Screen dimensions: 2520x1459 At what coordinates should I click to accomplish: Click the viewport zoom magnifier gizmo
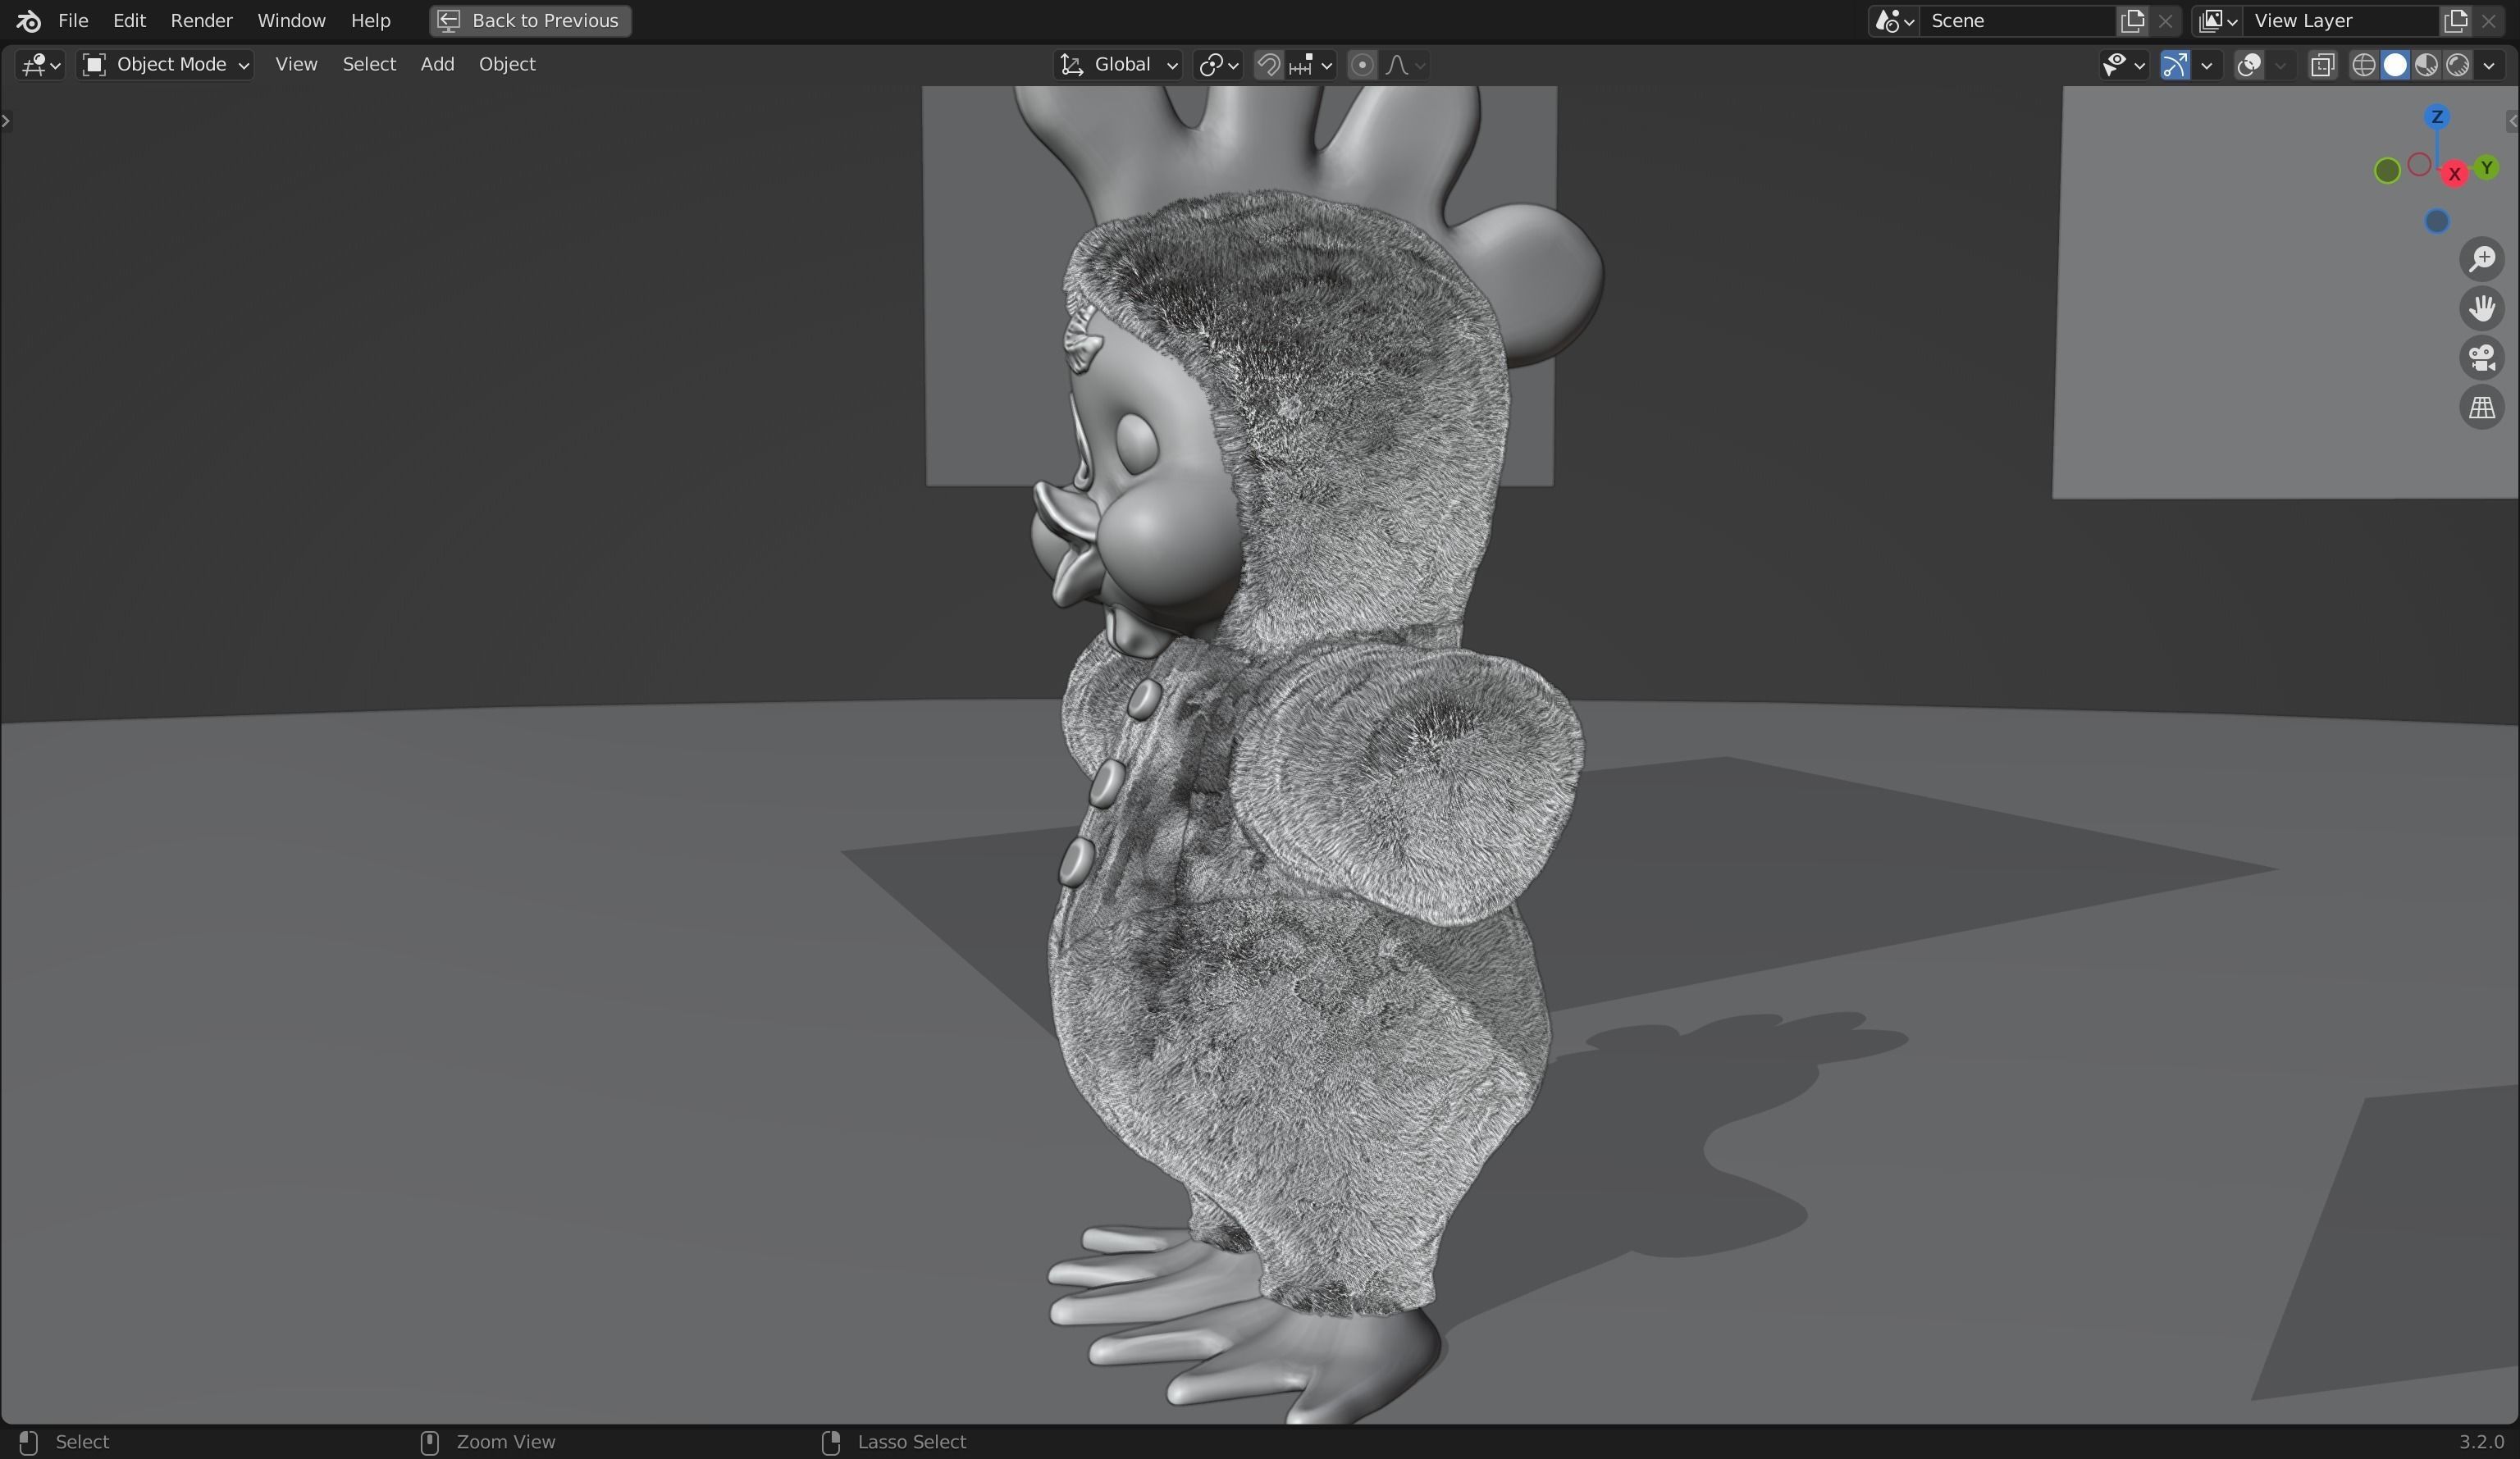click(2482, 259)
